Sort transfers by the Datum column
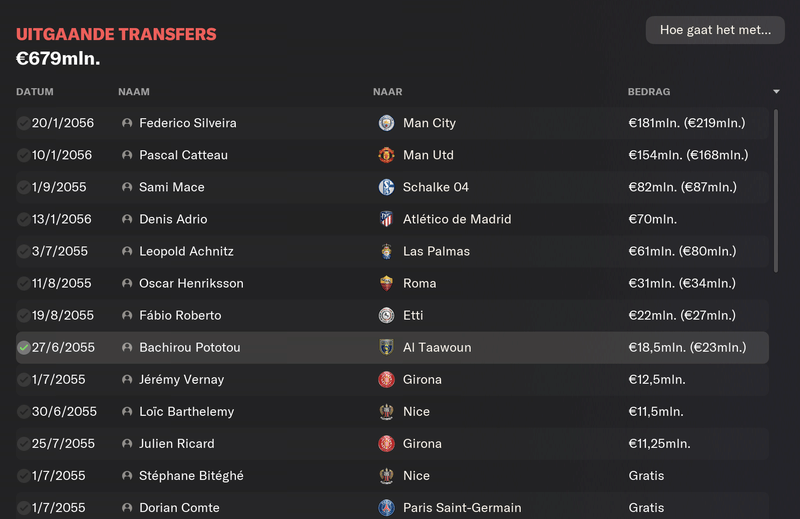 (x=35, y=92)
